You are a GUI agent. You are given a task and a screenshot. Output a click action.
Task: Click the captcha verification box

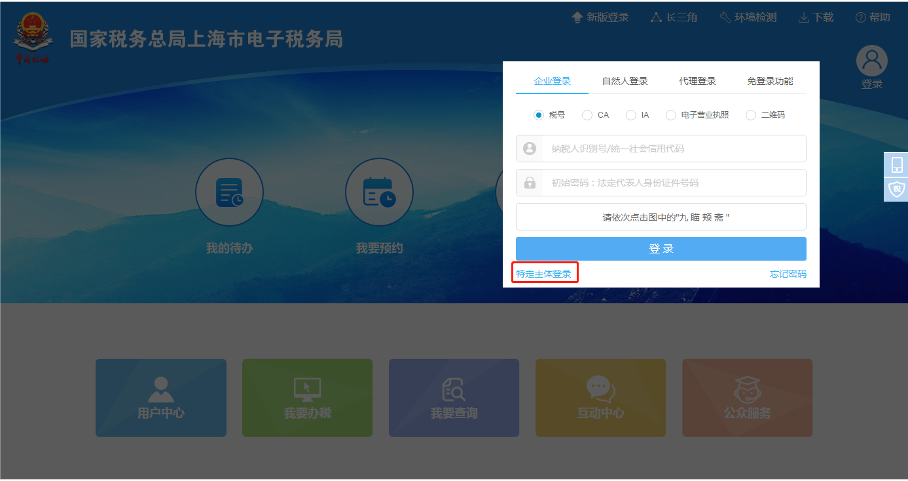(x=661, y=217)
